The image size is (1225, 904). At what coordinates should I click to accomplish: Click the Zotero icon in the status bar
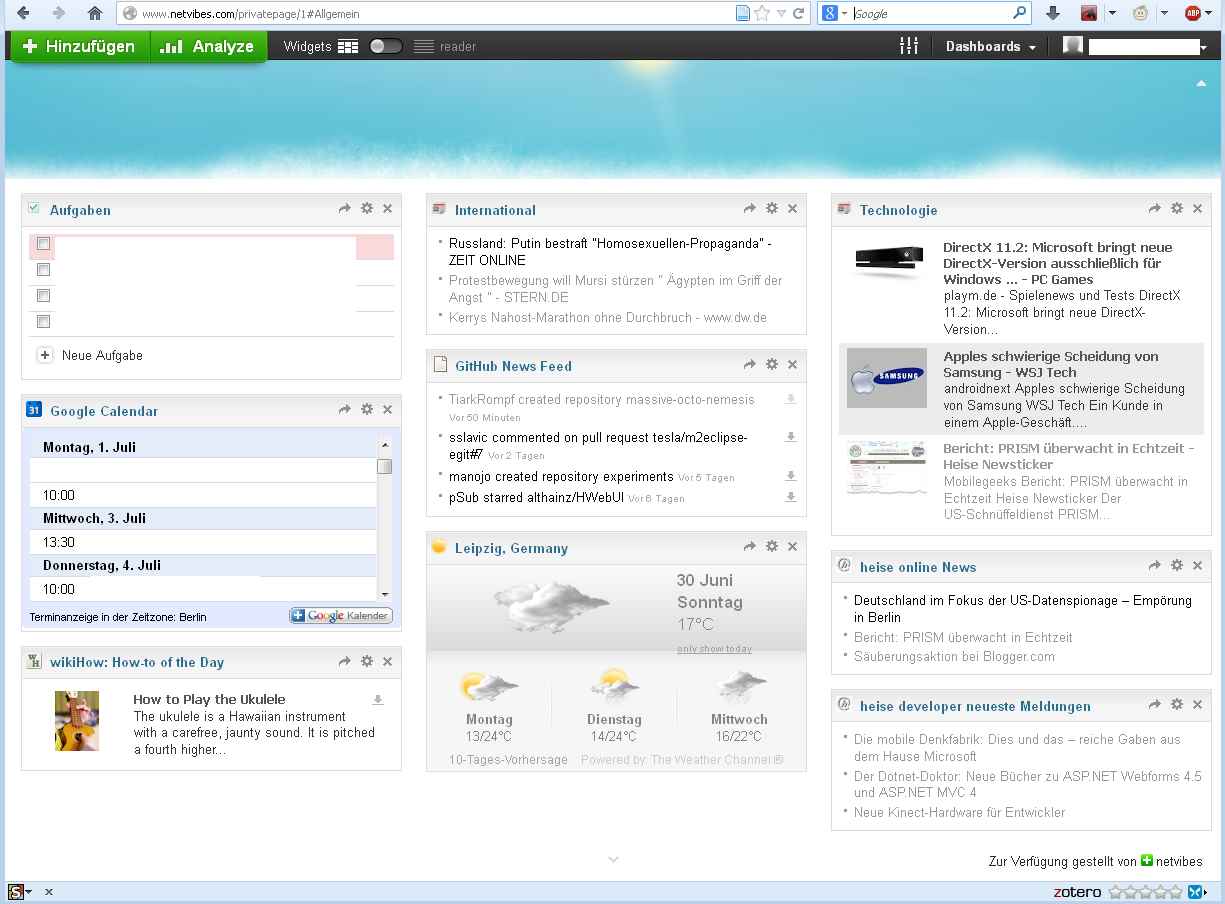tap(1076, 891)
